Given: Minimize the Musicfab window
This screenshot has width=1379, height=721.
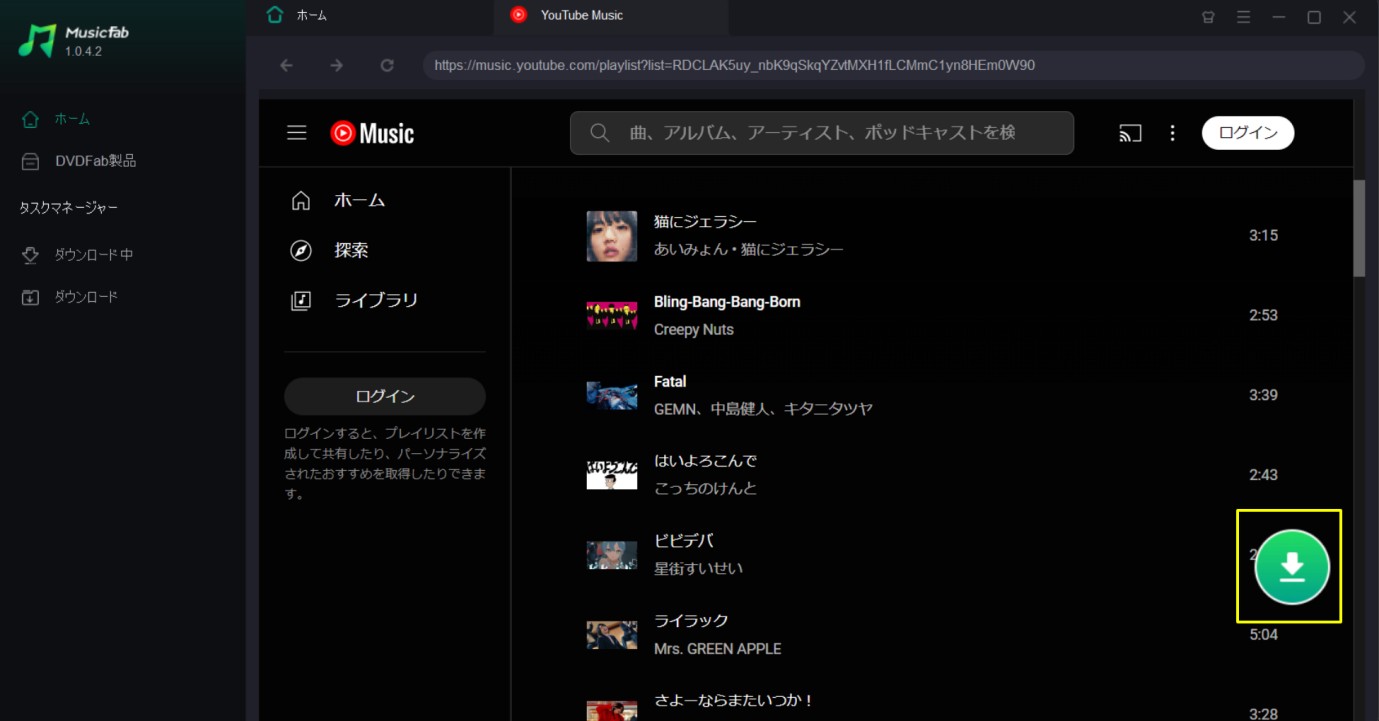Looking at the screenshot, I should coord(1278,17).
